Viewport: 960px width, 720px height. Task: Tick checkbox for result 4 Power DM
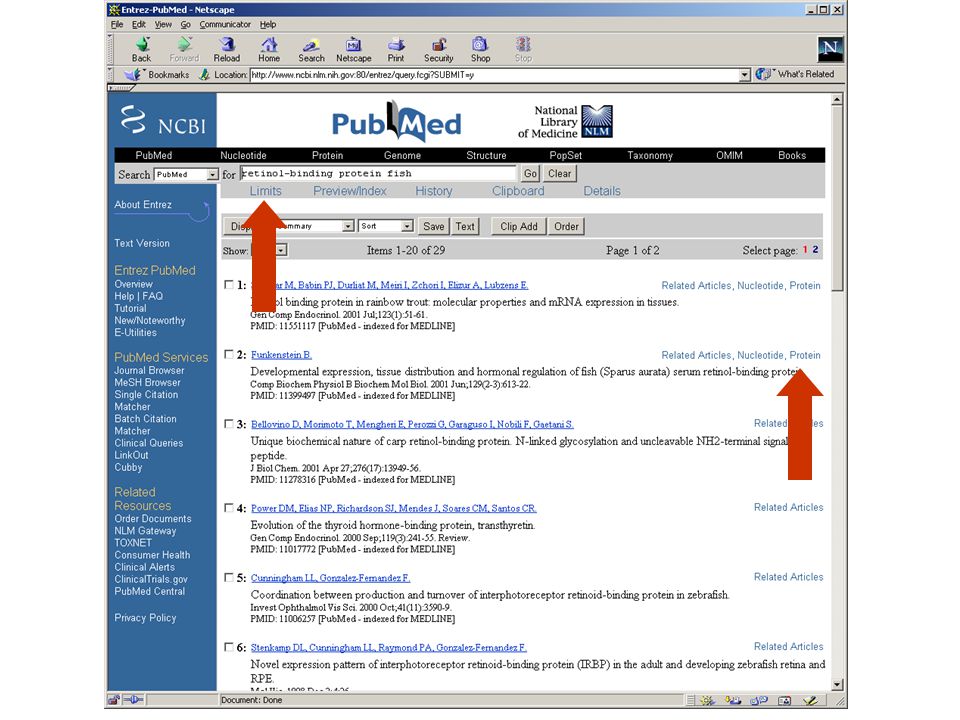tap(229, 508)
